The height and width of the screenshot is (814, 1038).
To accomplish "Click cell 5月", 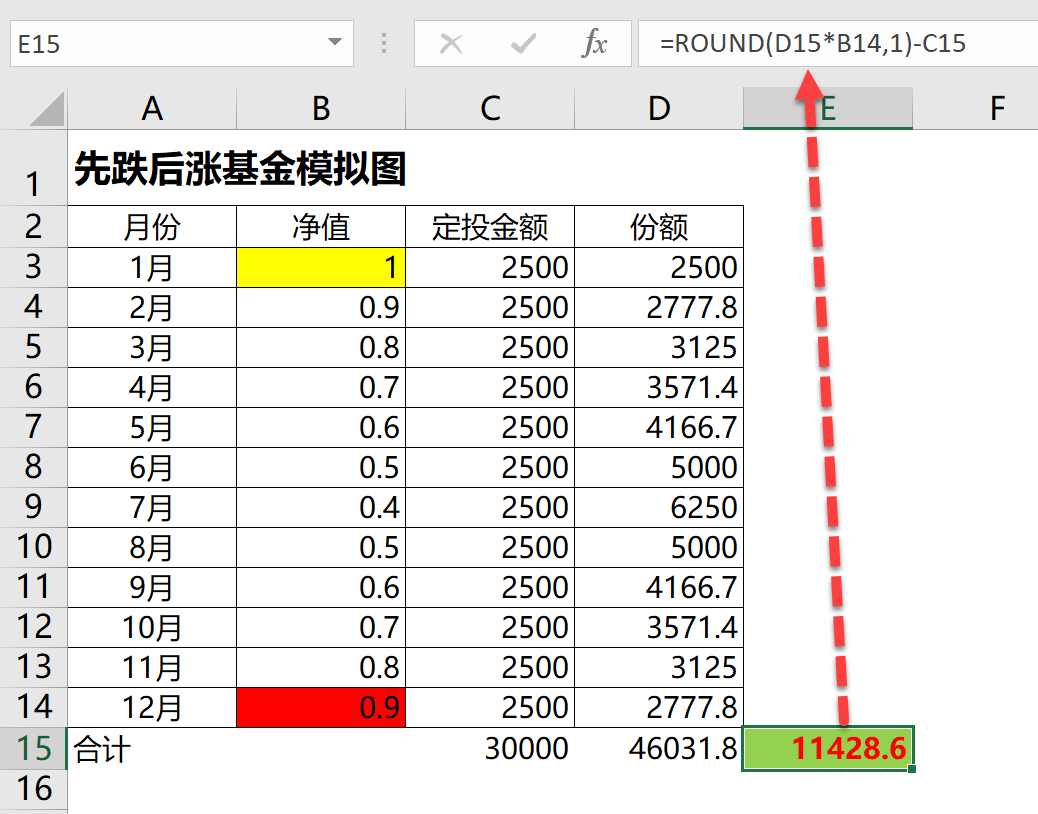I will click(152, 428).
